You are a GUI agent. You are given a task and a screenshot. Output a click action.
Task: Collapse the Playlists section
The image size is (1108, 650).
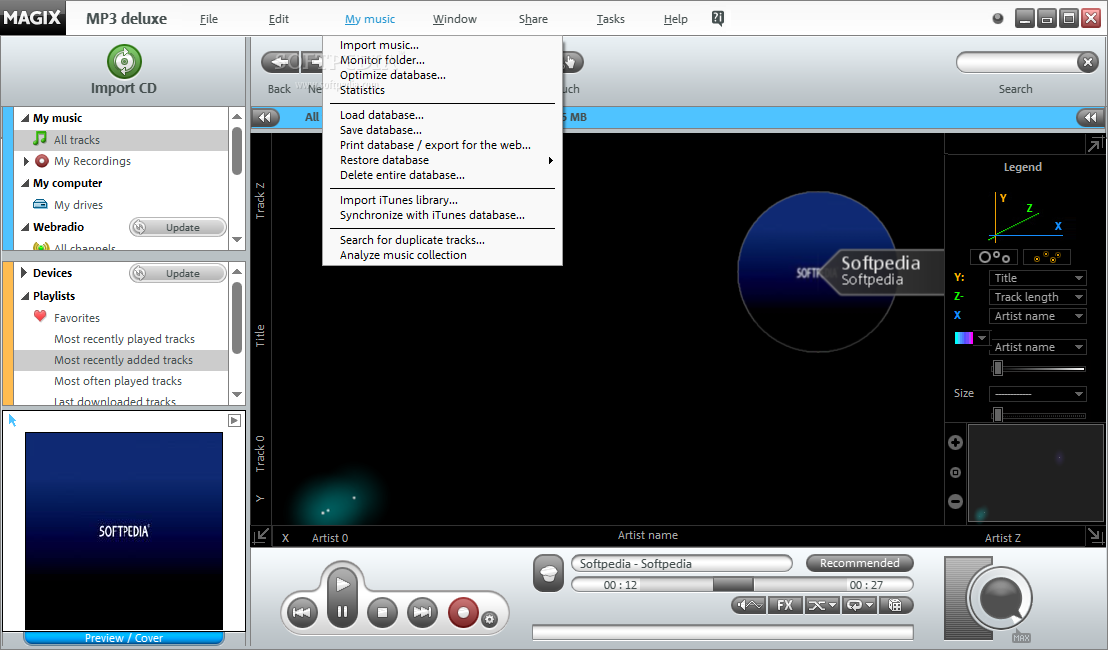pos(25,296)
